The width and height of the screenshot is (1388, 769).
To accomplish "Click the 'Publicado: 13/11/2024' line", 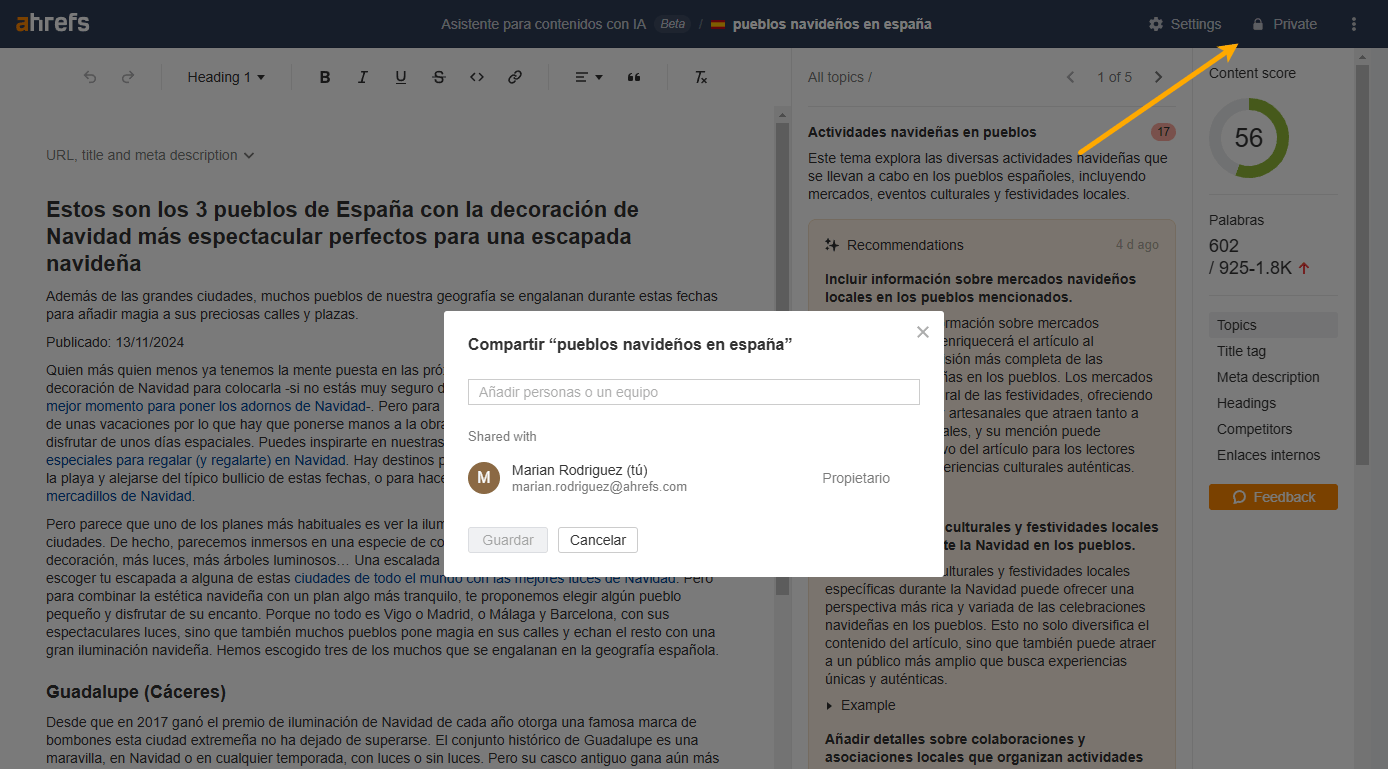I will click(115, 342).
